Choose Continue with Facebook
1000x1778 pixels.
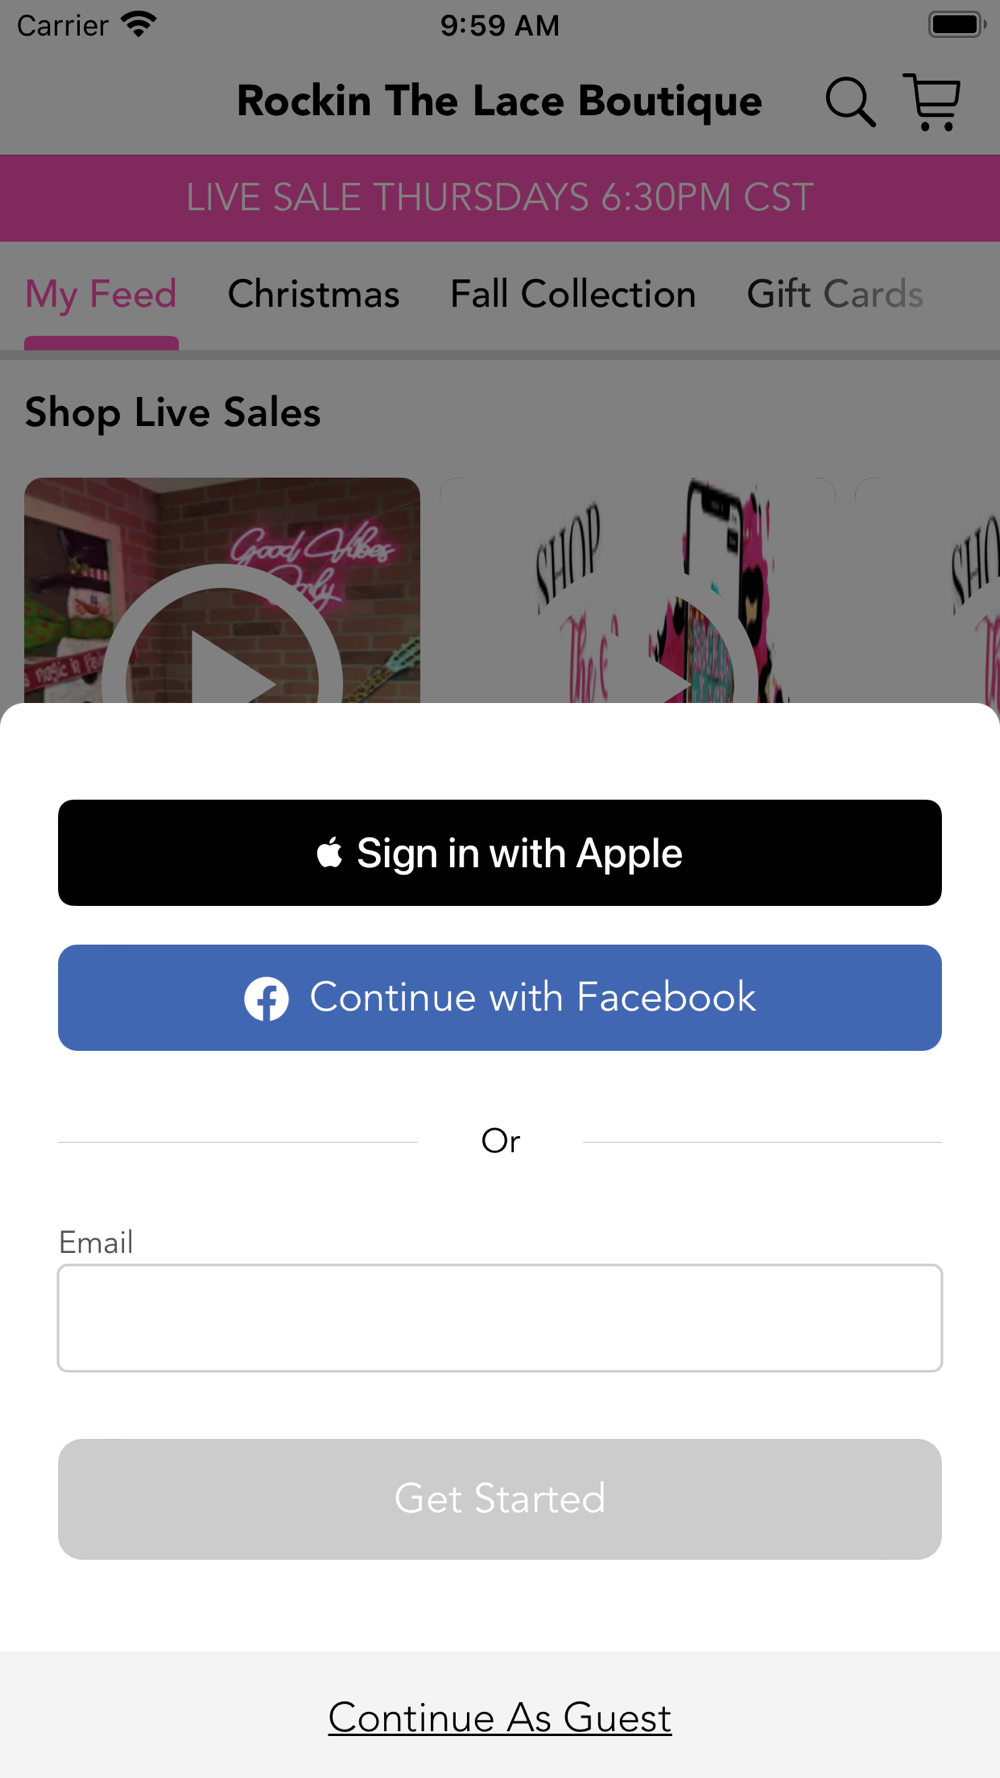tap(500, 998)
